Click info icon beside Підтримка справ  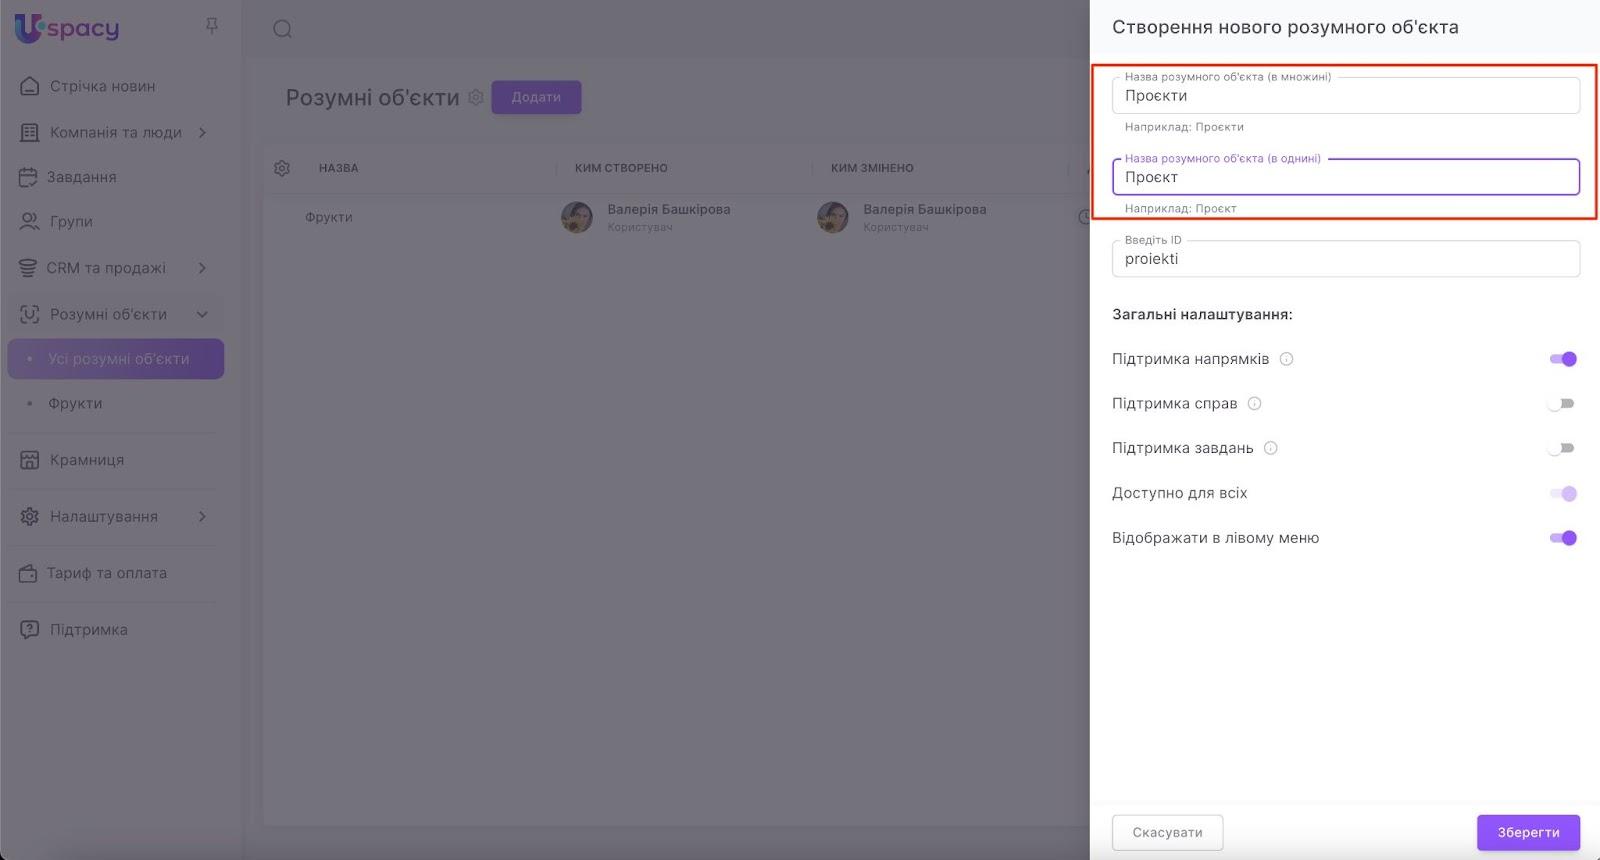(x=1255, y=404)
